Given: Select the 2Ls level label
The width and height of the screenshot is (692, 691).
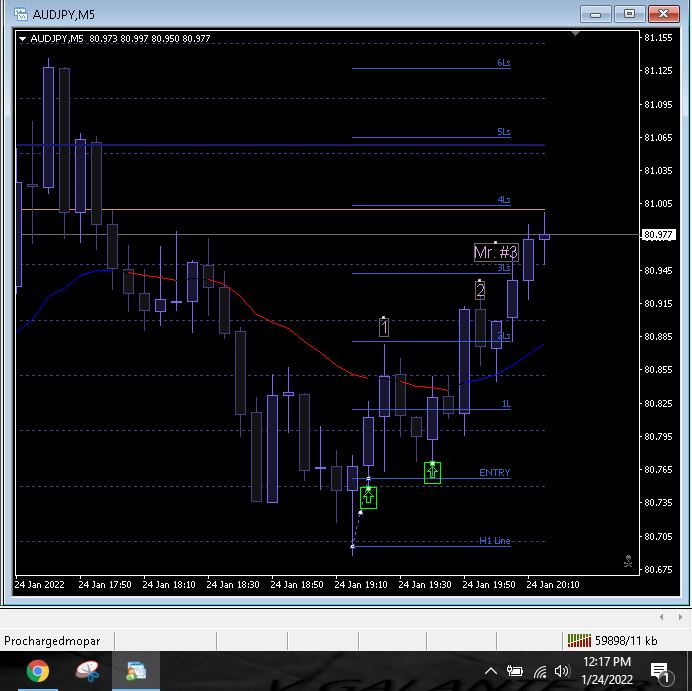Looking at the screenshot, I should (x=504, y=336).
